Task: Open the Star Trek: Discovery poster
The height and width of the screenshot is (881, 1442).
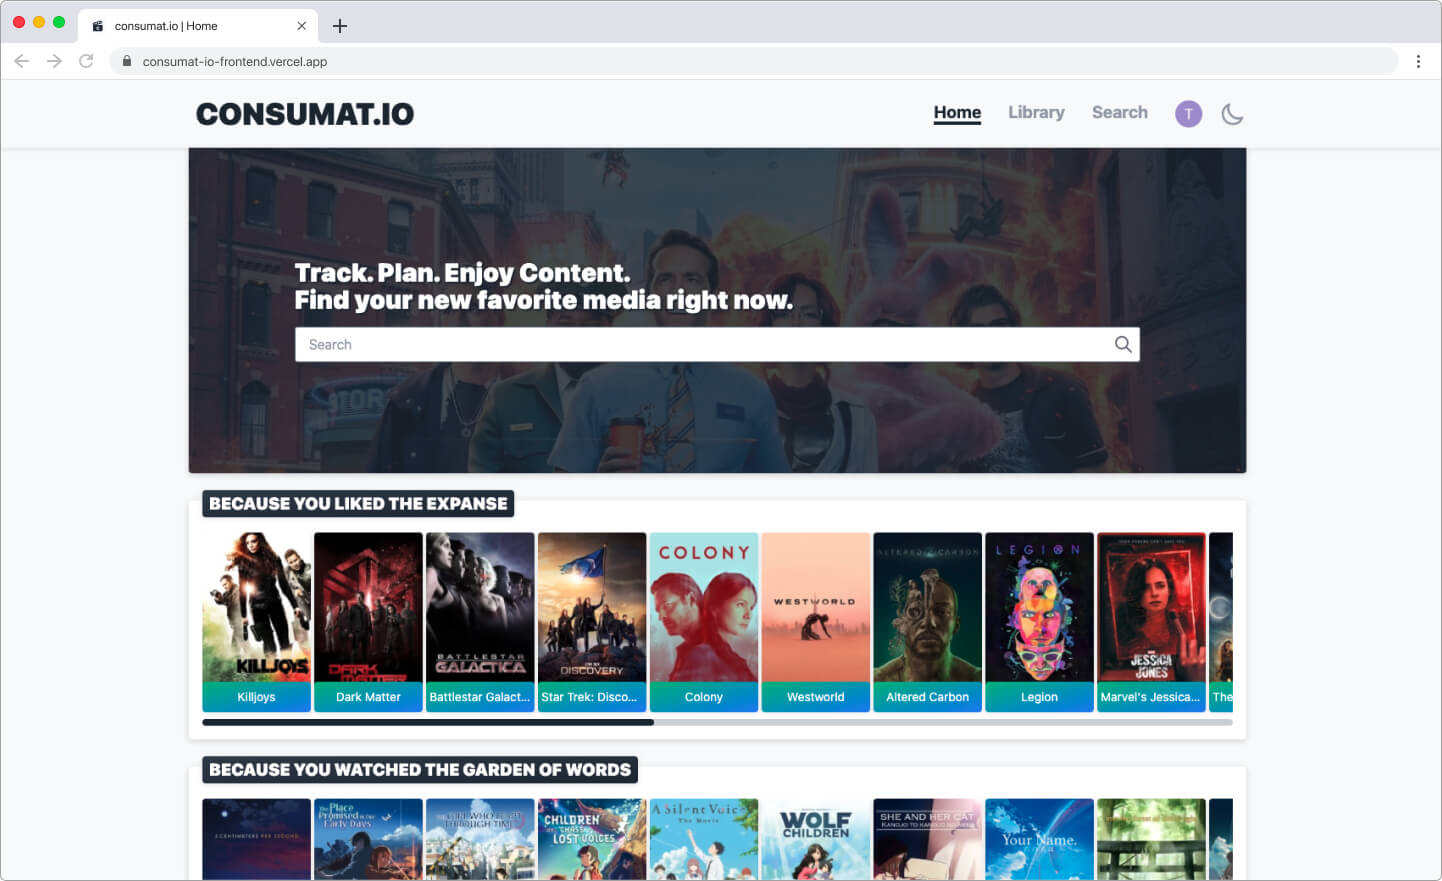Action: pos(592,608)
